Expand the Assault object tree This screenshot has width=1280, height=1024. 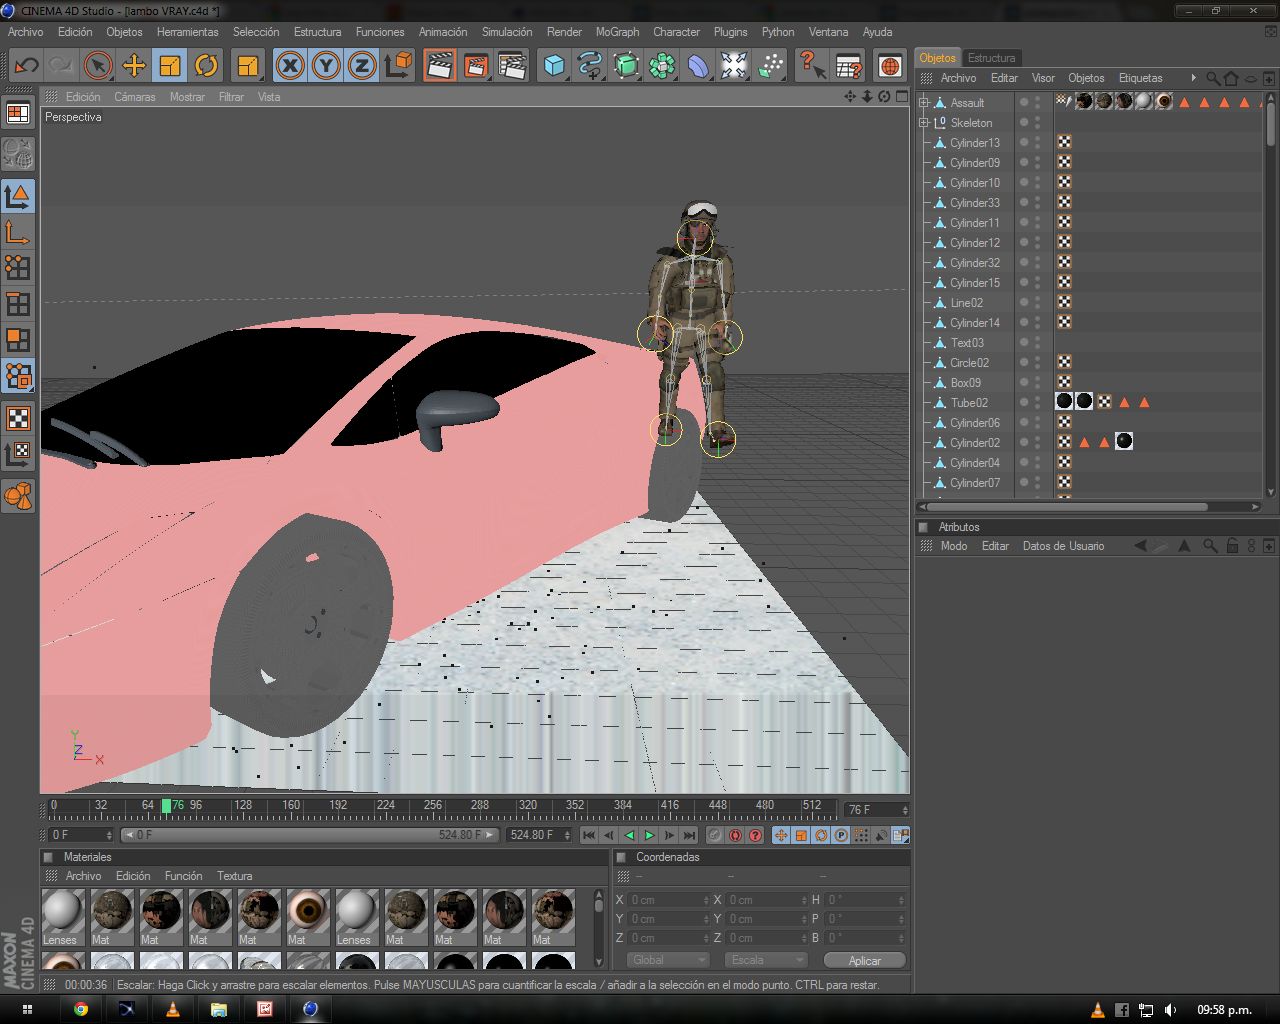(924, 102)
